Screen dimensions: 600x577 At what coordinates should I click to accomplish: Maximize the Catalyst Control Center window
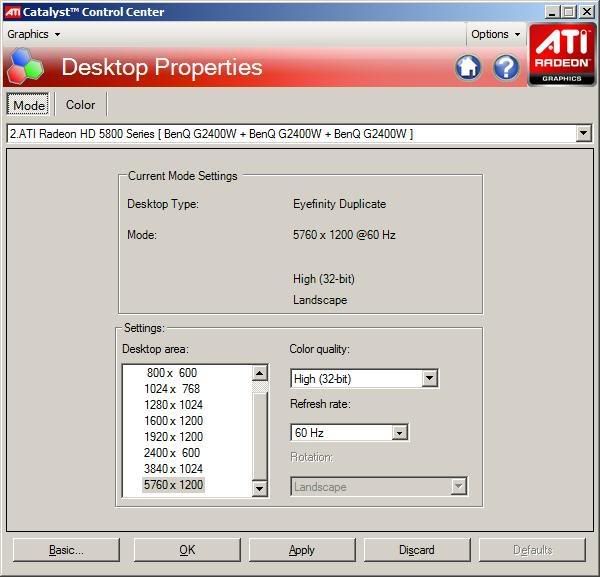569,12
